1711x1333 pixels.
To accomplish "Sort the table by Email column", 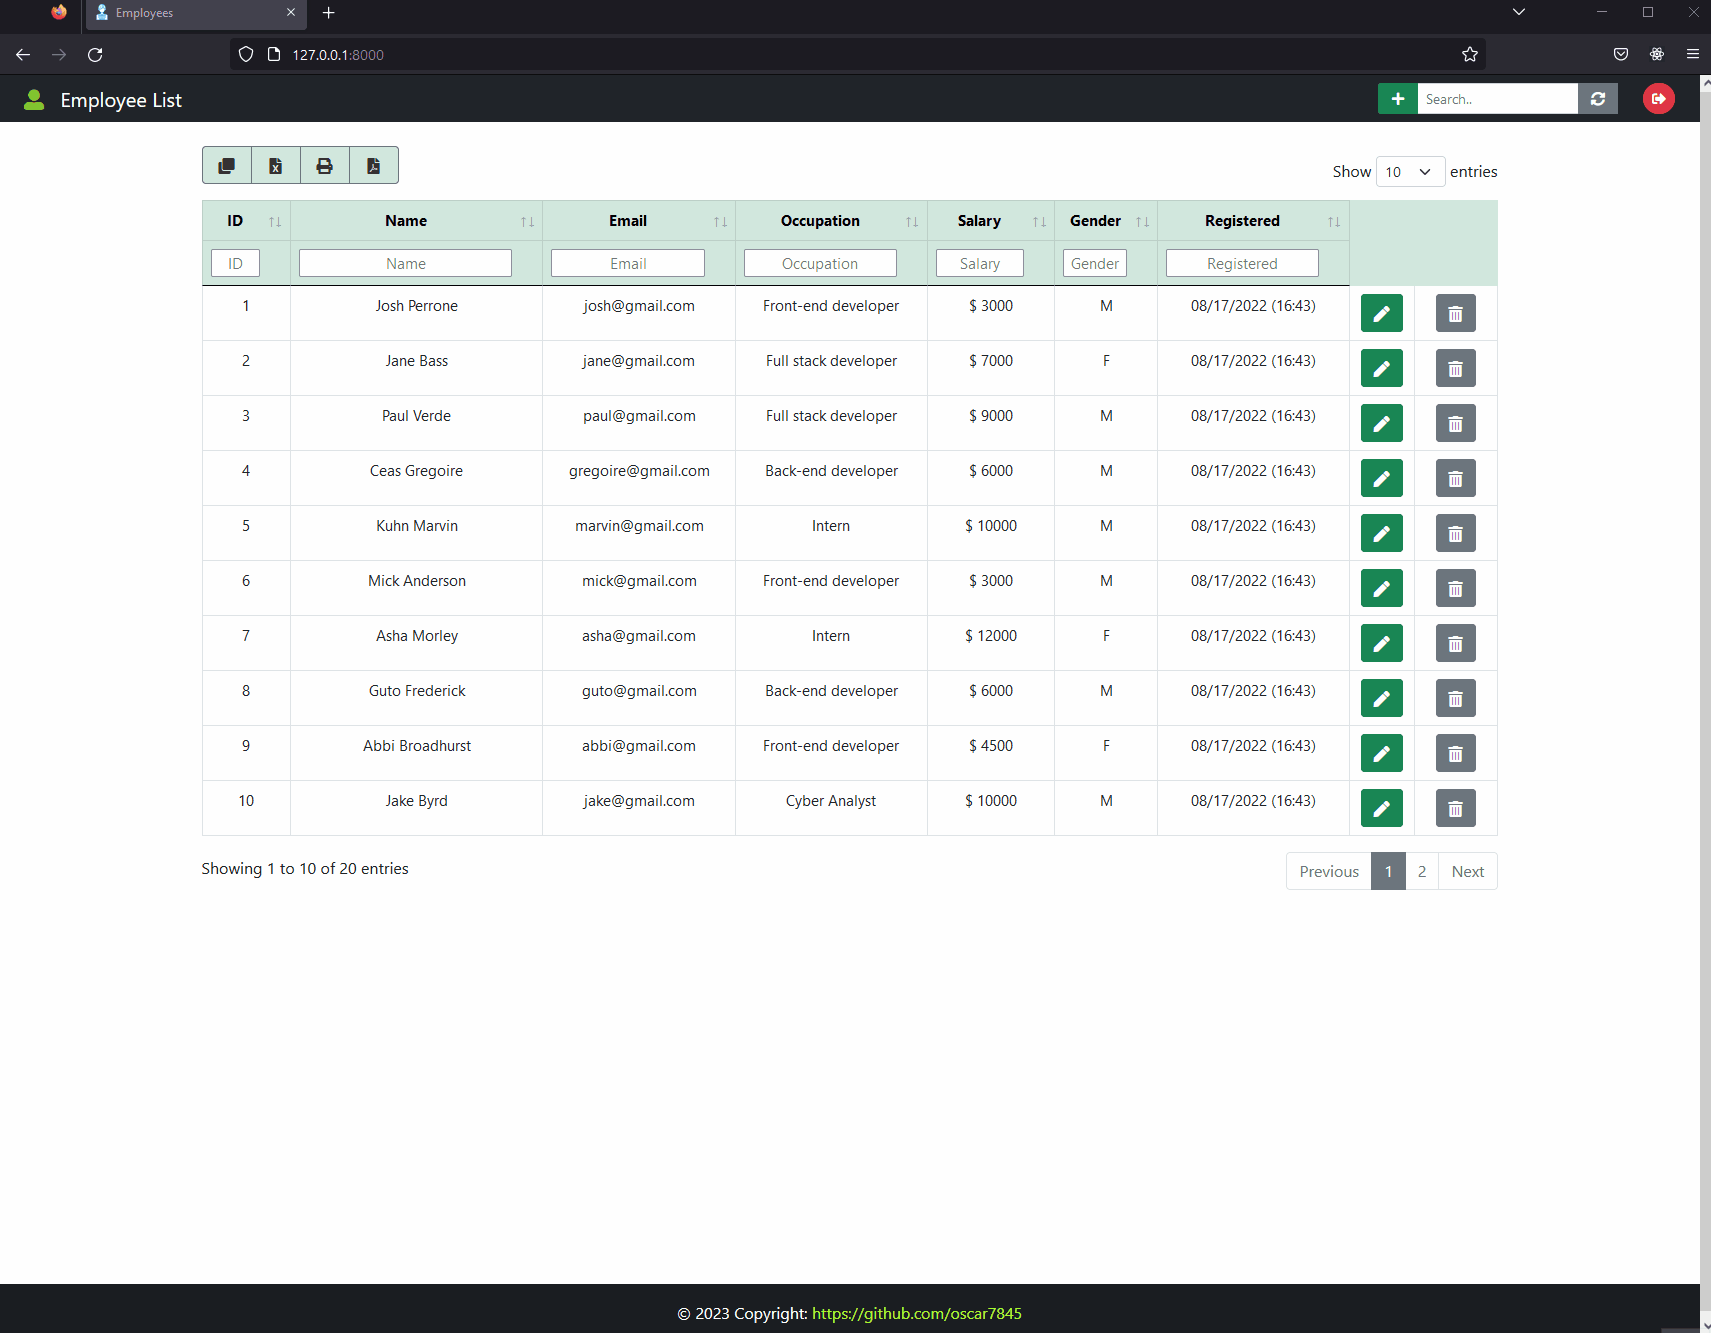I will click(x=639, y=221).
